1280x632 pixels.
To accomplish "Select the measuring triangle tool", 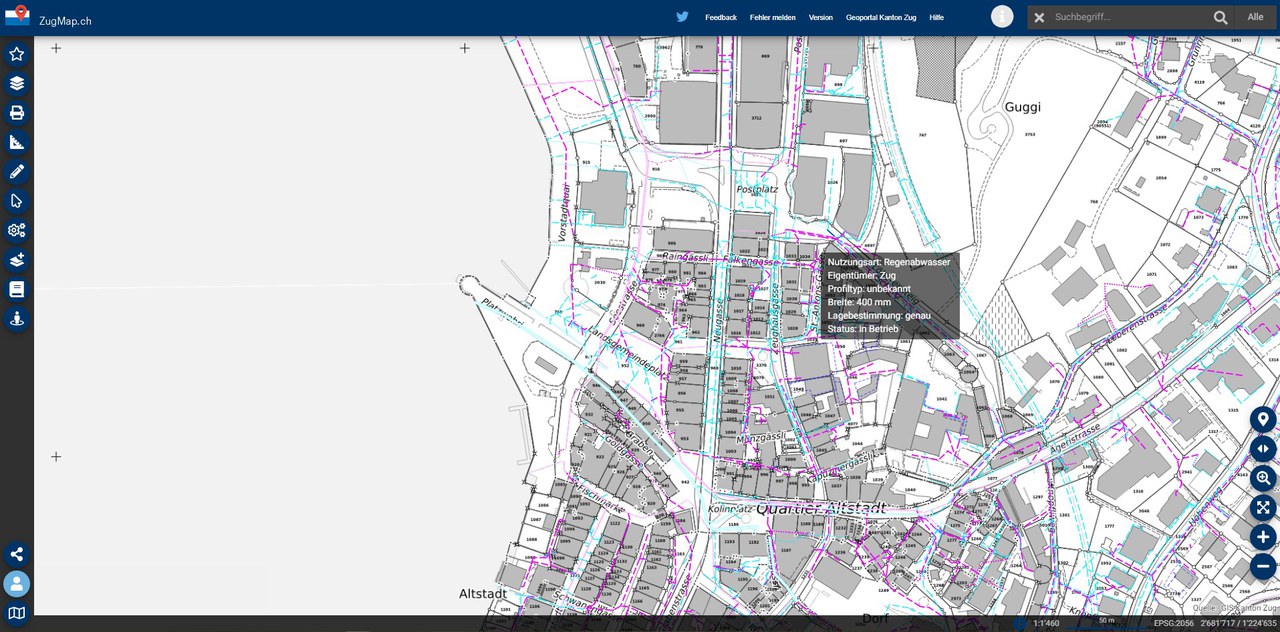I will 17,142.
